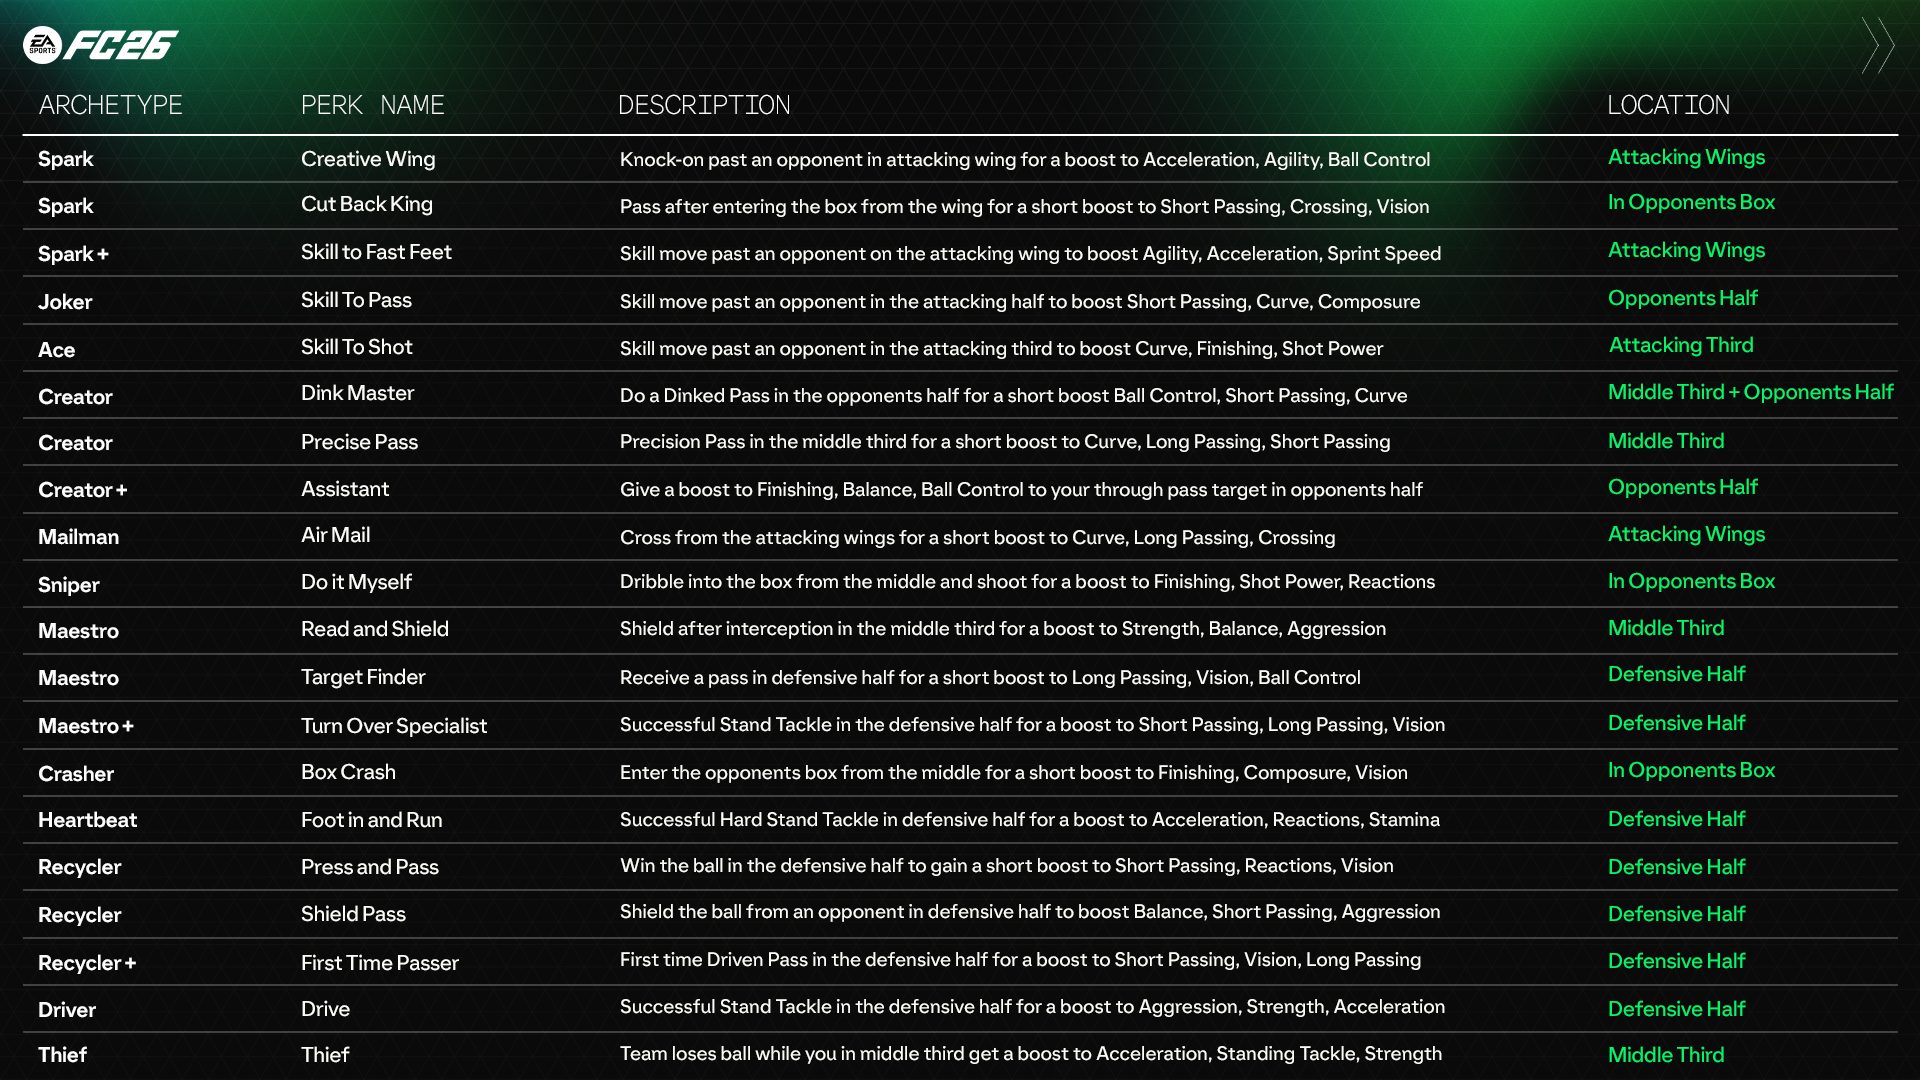The width and height of the screenshot is (1920, 1080).
Task: Click Opponents Half location for Assistant
Action: 1682,487
